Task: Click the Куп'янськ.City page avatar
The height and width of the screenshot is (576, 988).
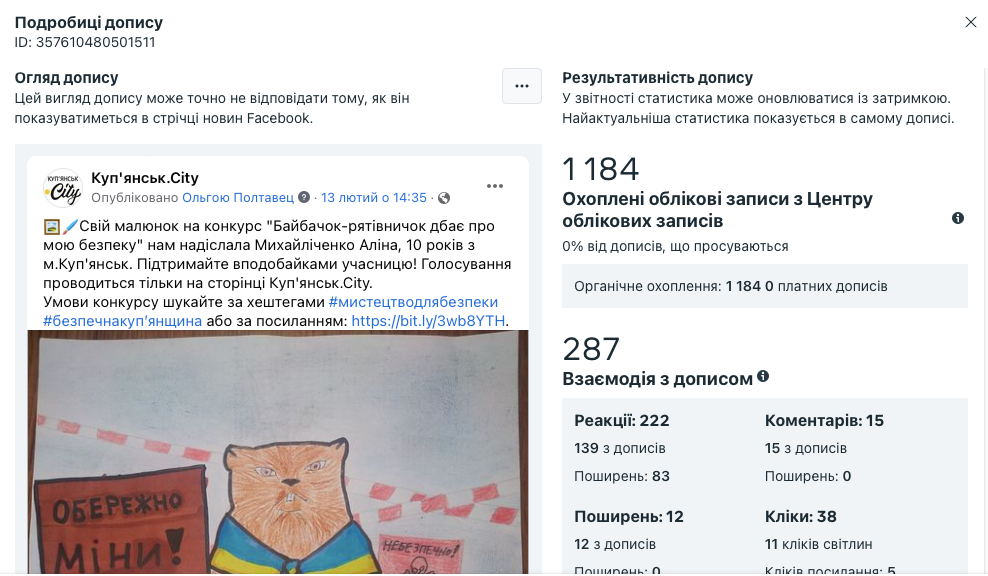Action: tap(62, 188)
